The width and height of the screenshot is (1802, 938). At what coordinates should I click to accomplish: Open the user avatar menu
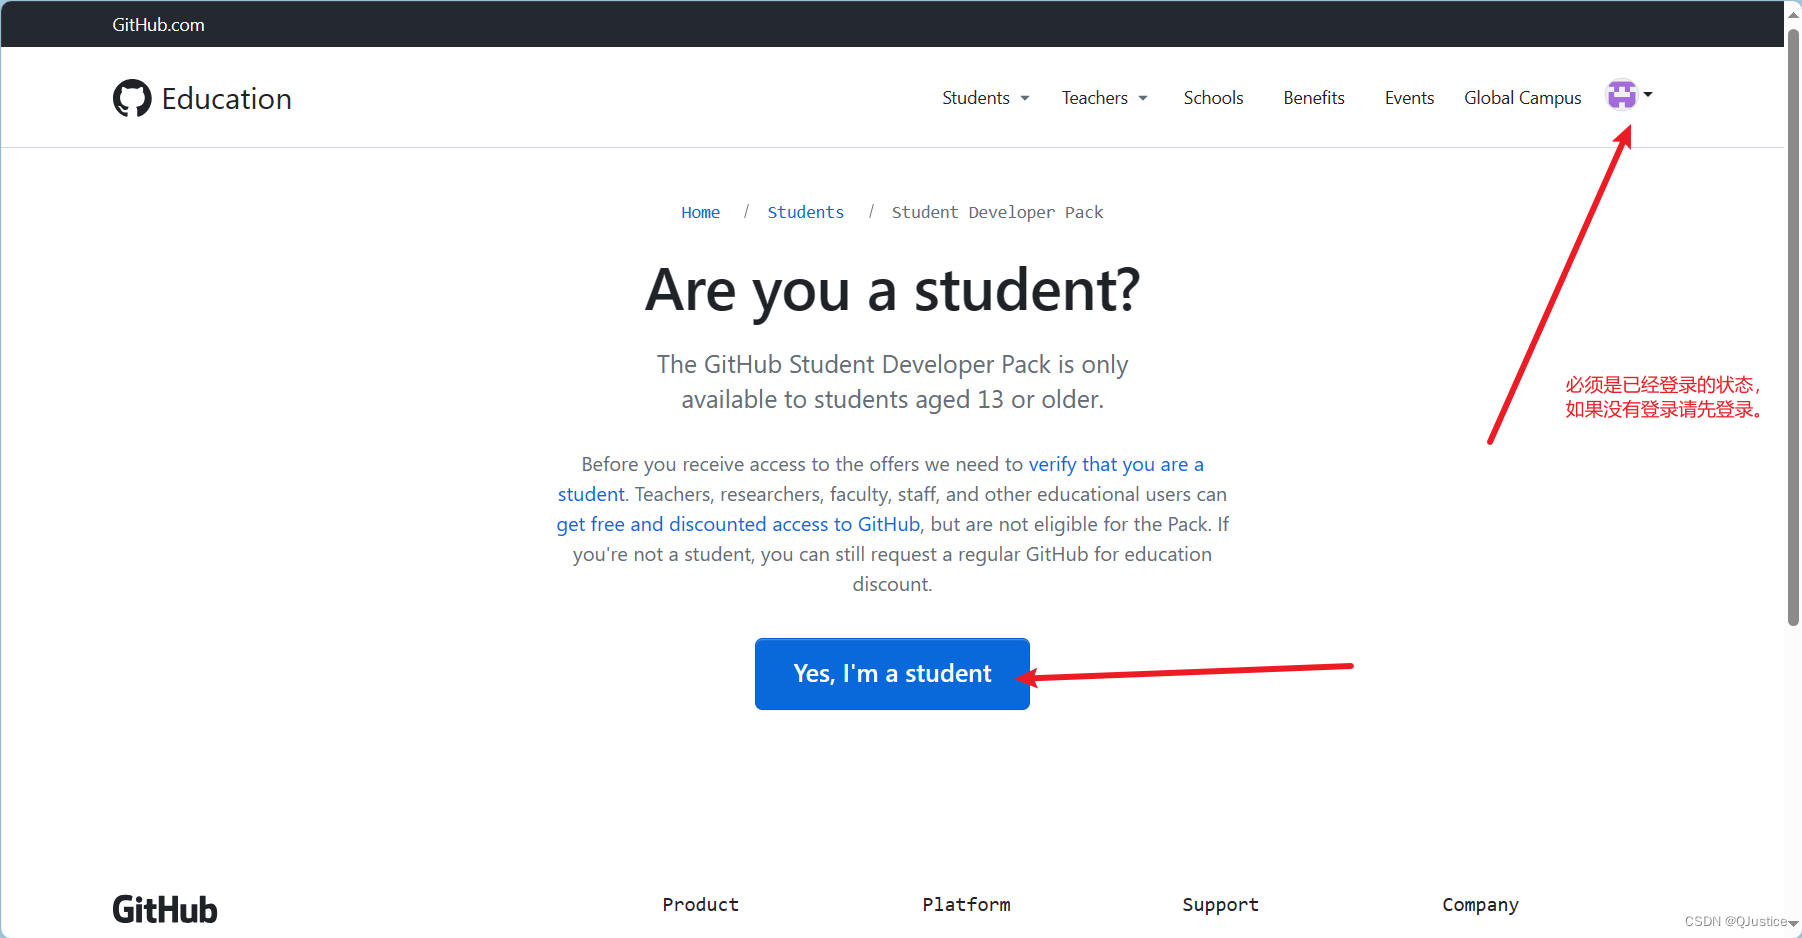(1620, 94)
